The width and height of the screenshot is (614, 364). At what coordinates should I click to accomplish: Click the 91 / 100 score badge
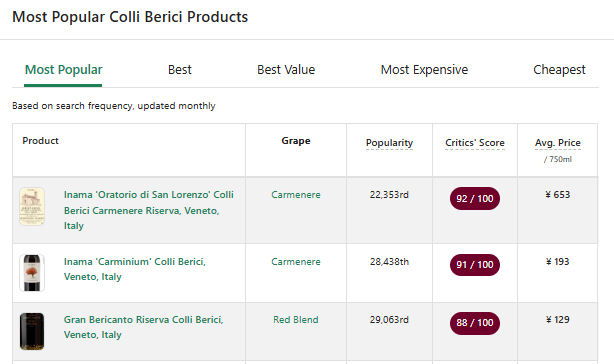[475, 265]
